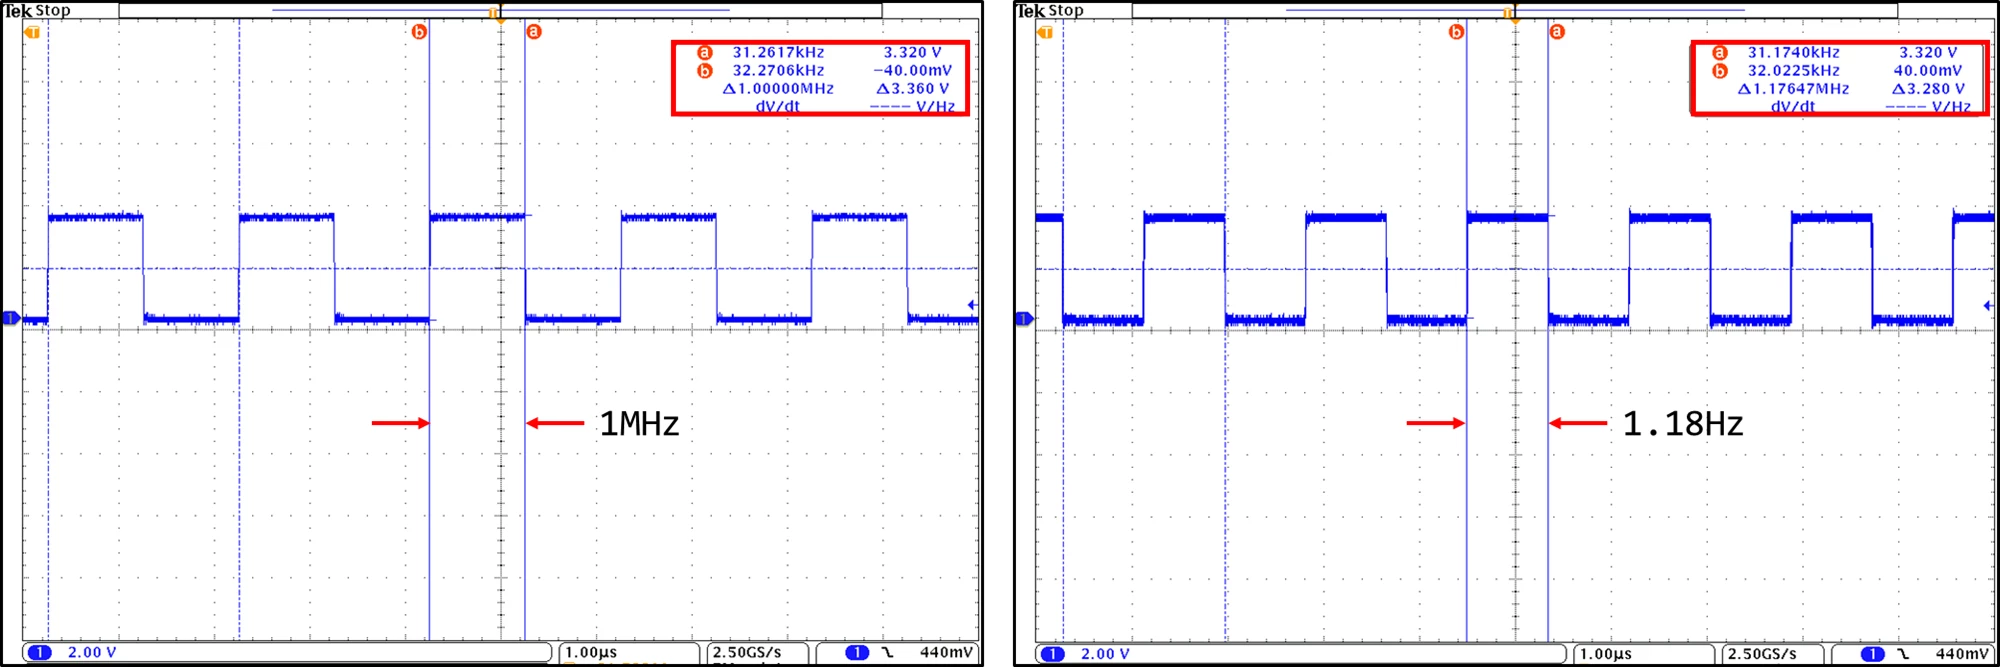Click left scope 440mV trigger level

pos(946,652)
